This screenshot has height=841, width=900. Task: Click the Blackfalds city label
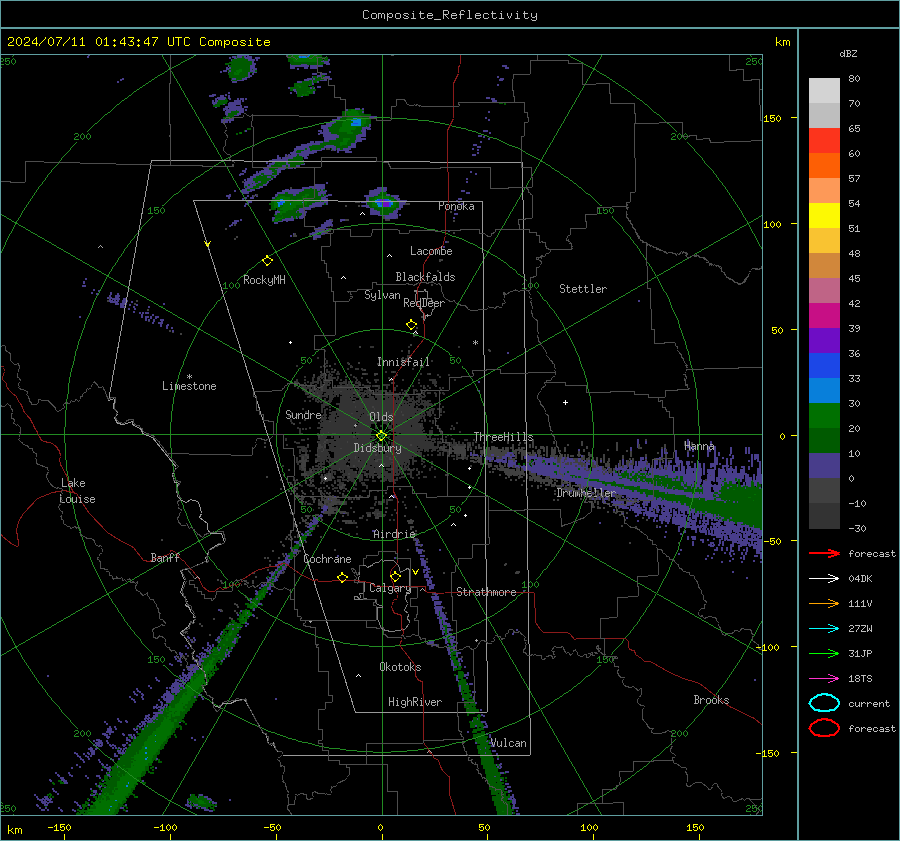(x=425, y=277)
